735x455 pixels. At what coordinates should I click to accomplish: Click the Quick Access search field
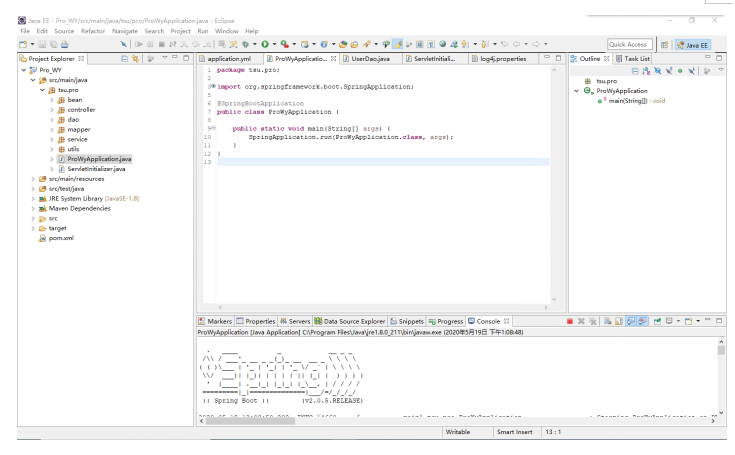click(630, 45)
